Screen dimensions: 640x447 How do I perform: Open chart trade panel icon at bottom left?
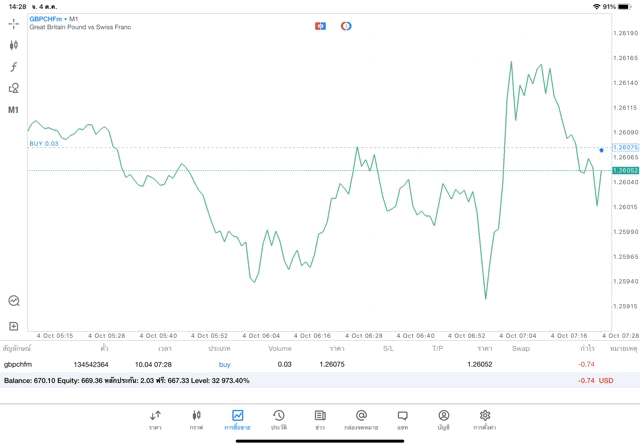(x=14, y=300)
